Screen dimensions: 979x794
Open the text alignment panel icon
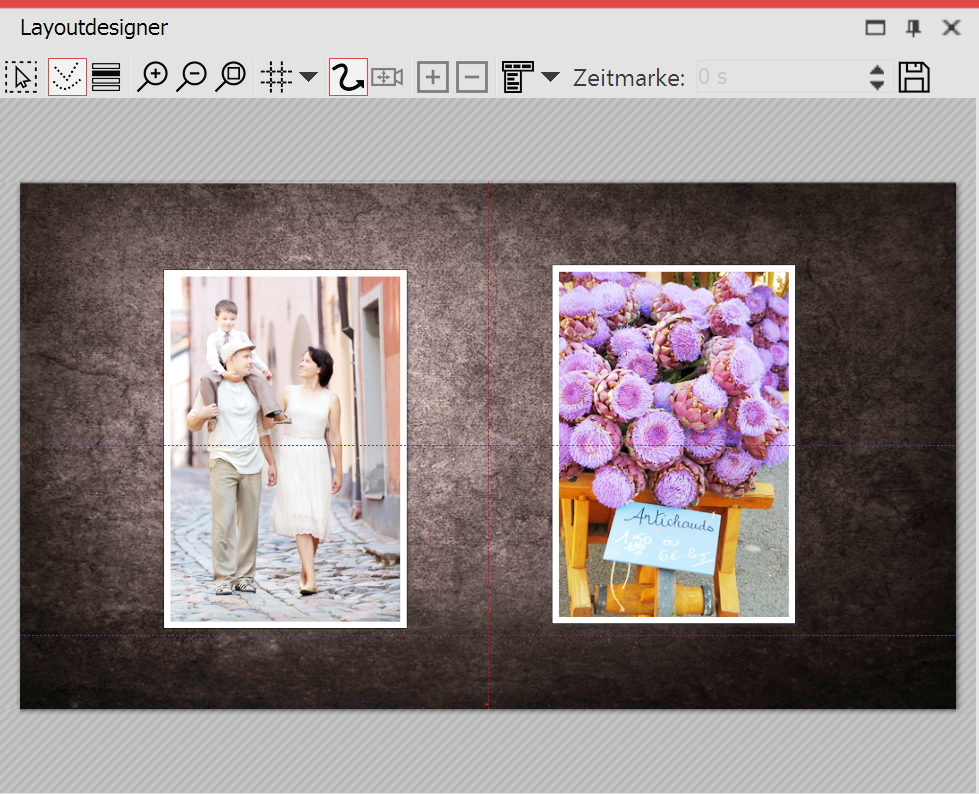[x=518, y=76]
